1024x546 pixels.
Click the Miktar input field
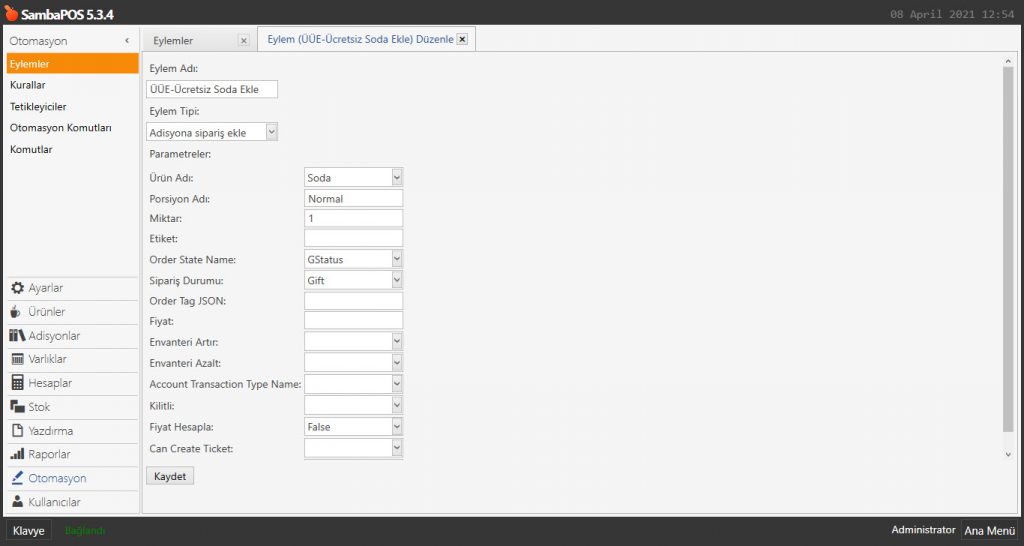353,218
